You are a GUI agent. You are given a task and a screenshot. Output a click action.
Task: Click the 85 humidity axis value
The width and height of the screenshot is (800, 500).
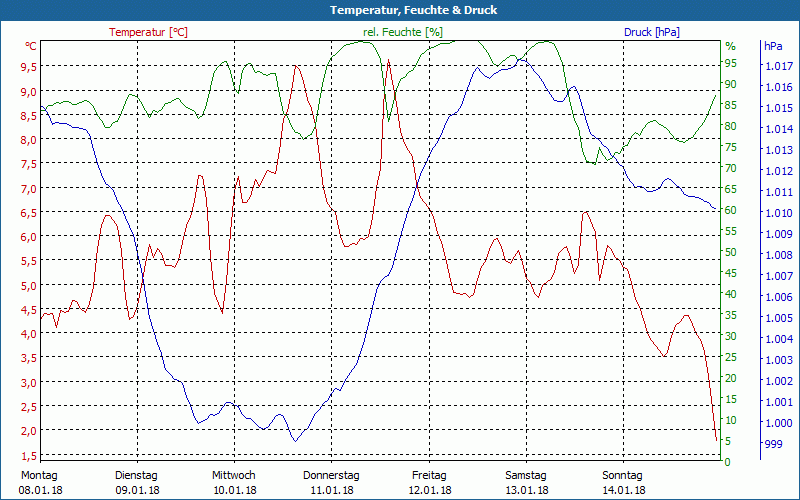coord(731,105)
